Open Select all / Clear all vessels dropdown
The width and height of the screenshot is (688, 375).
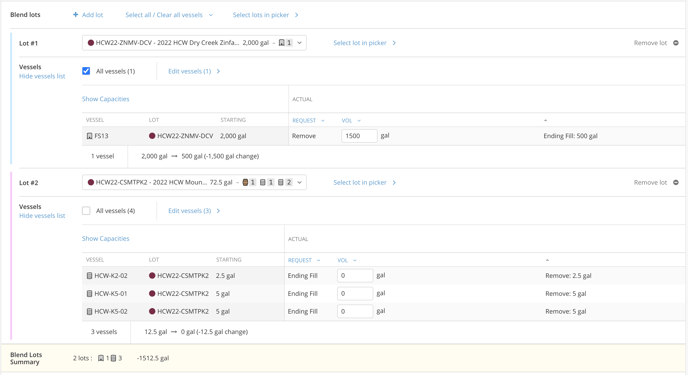pos(169,14)
